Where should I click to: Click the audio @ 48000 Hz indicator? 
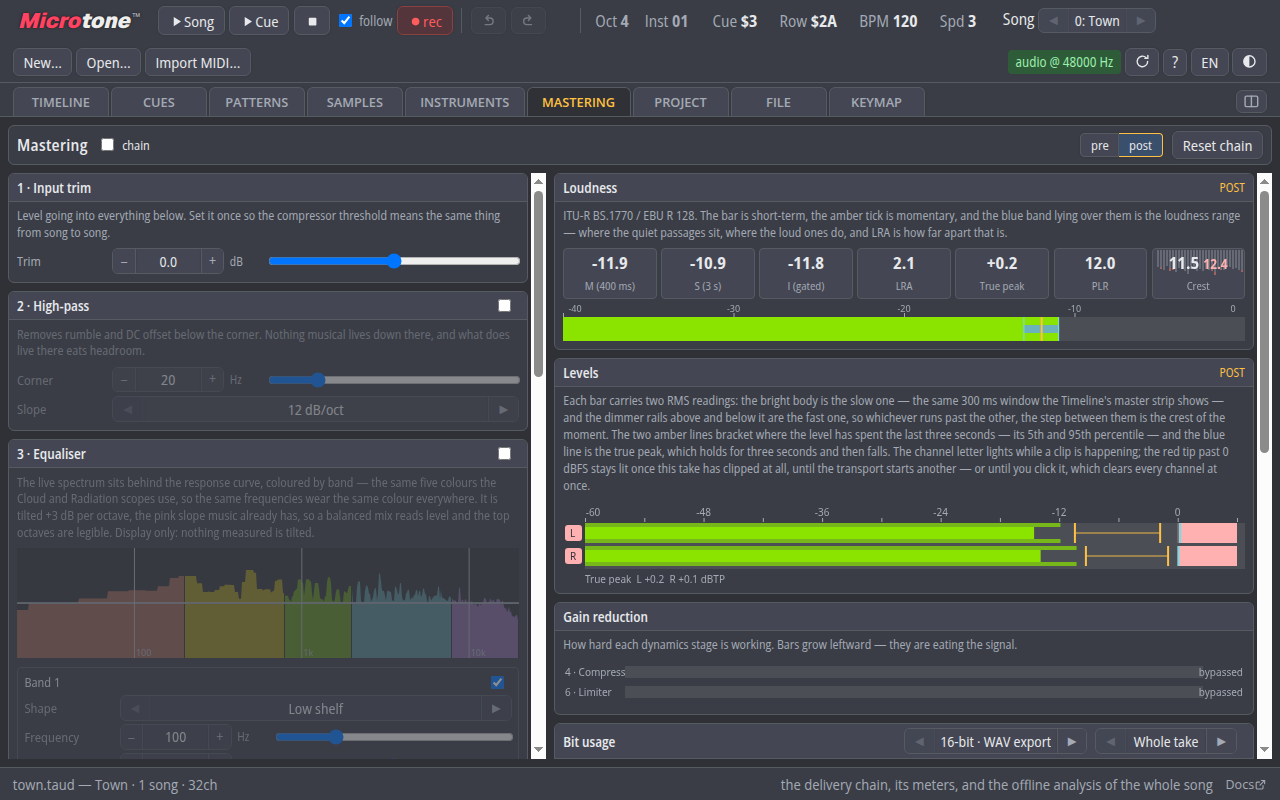(x=1064, y=62)
